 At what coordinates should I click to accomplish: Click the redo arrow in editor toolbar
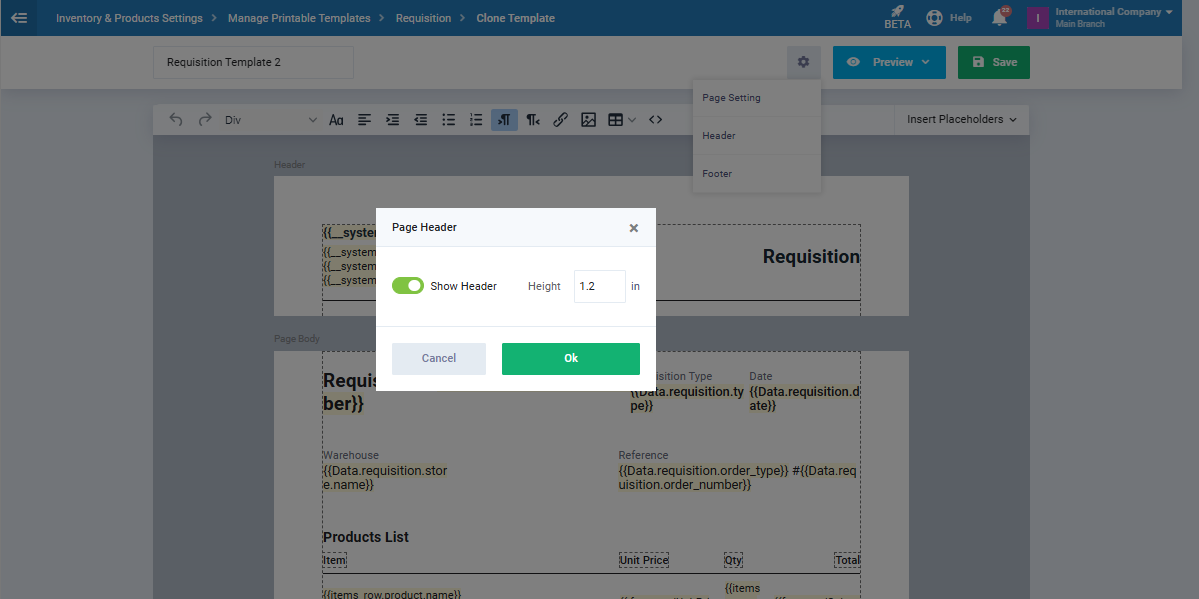pyautogui.click(x=205, y=120)
